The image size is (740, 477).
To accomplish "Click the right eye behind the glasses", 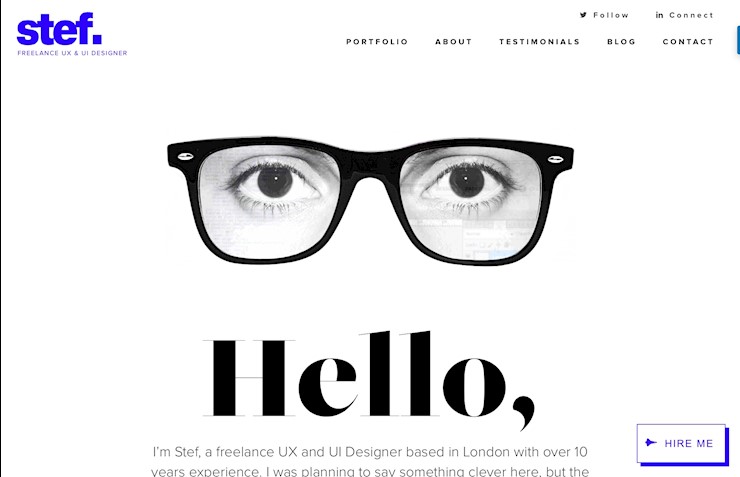I will [467, 182].
